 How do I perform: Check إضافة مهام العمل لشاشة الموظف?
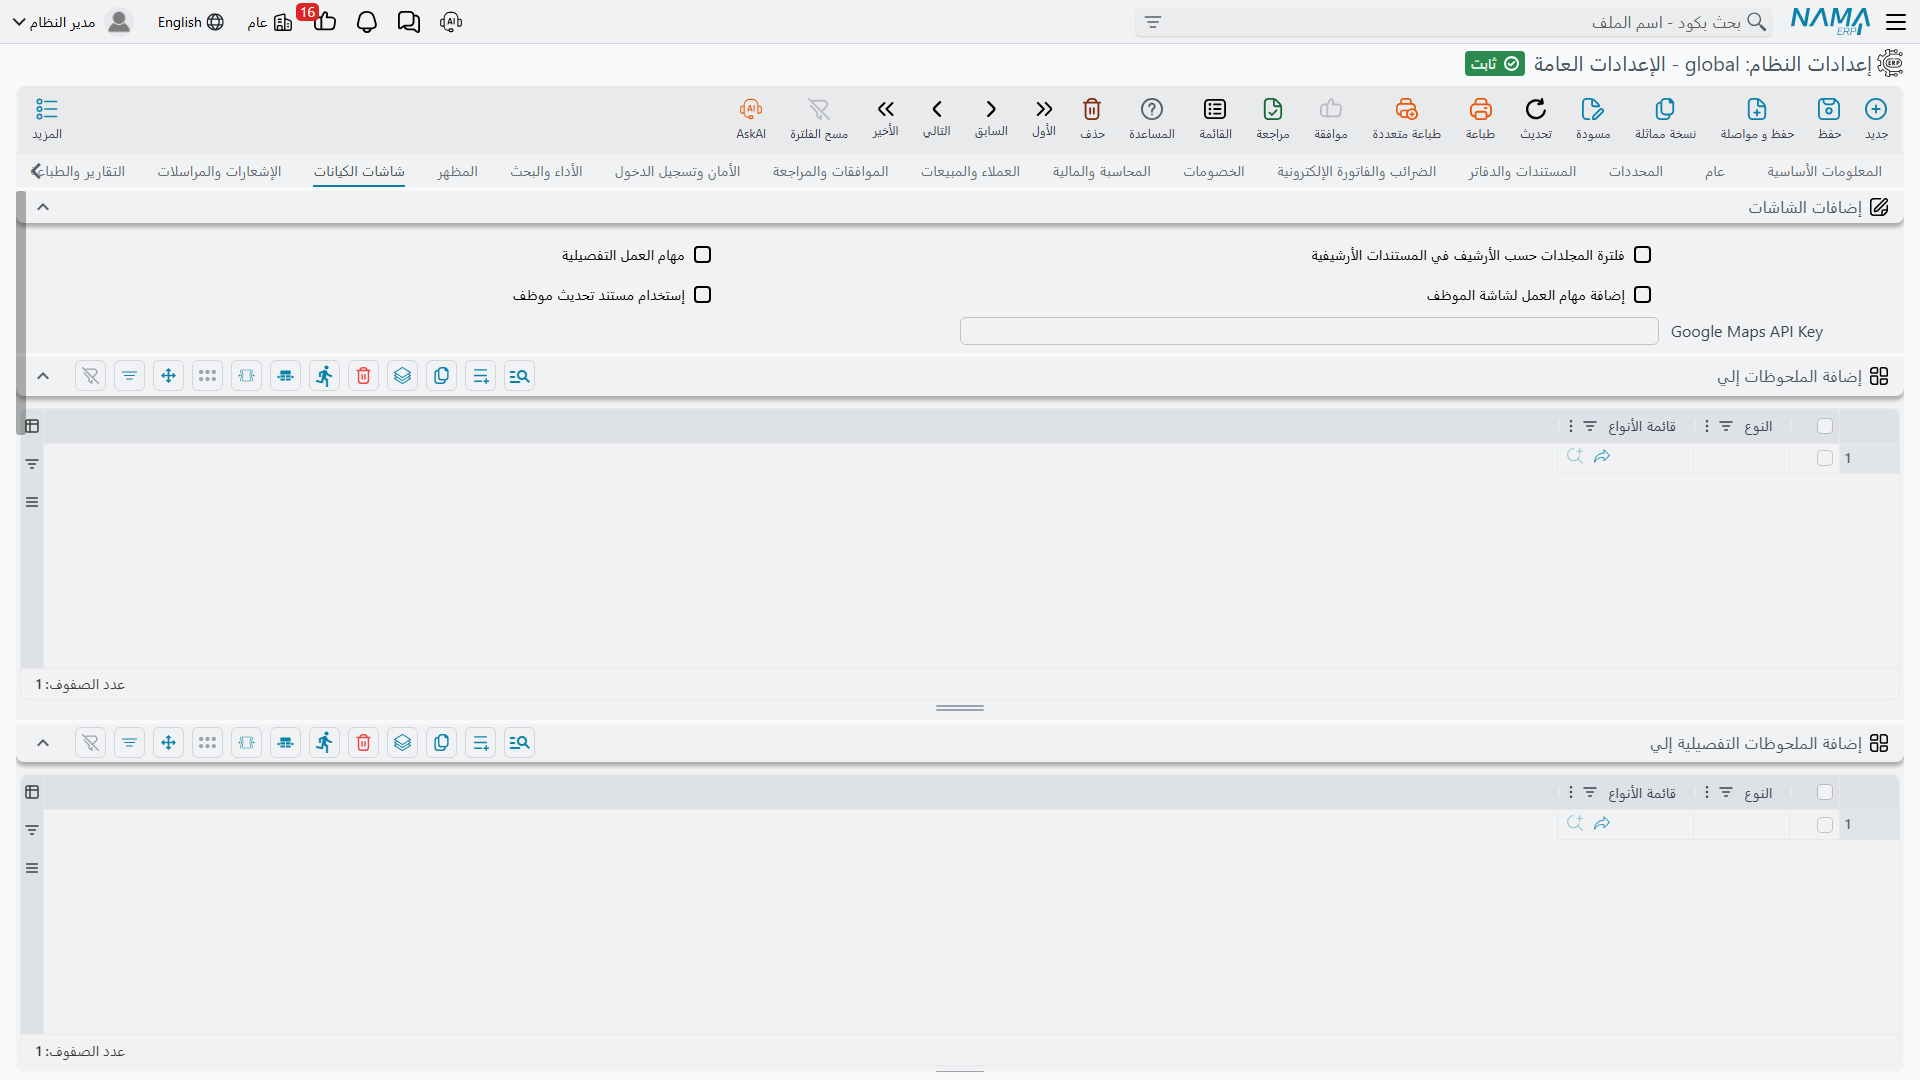click(x=1642, y=295)
